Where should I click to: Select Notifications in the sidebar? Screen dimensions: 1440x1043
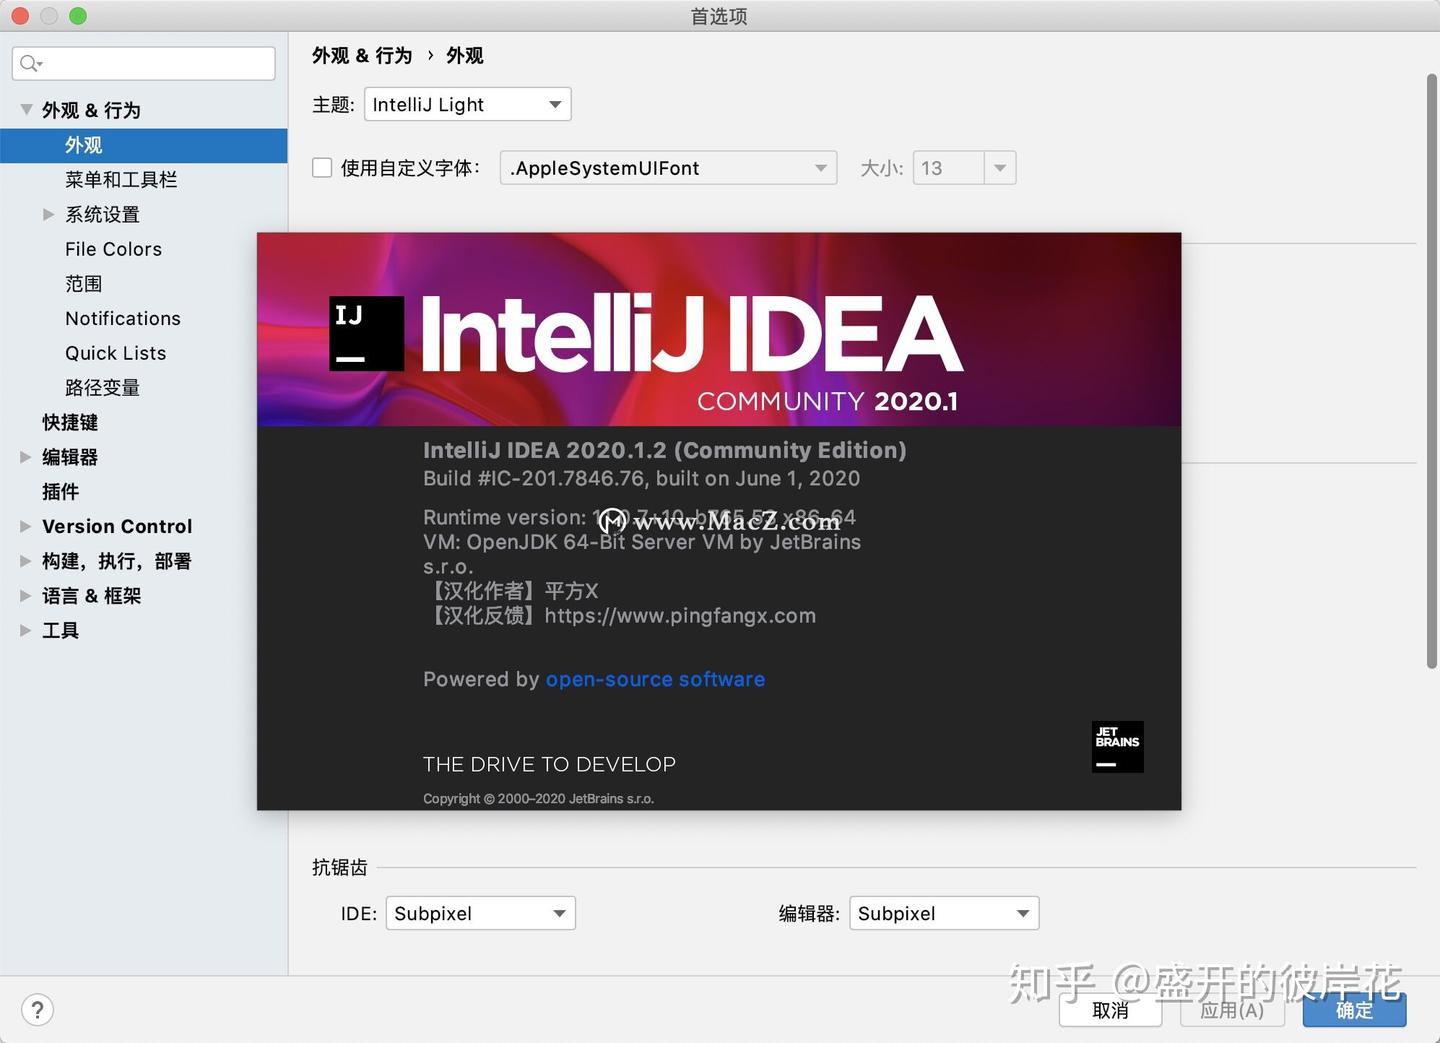coord(123,318)
